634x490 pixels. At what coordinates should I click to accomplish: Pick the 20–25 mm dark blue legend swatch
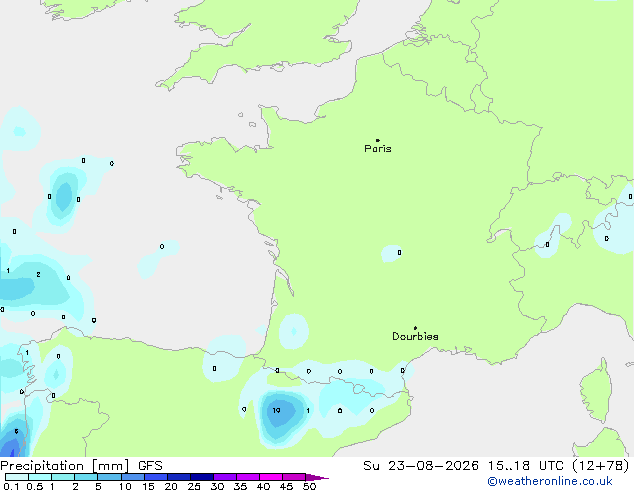coord(179,477)
